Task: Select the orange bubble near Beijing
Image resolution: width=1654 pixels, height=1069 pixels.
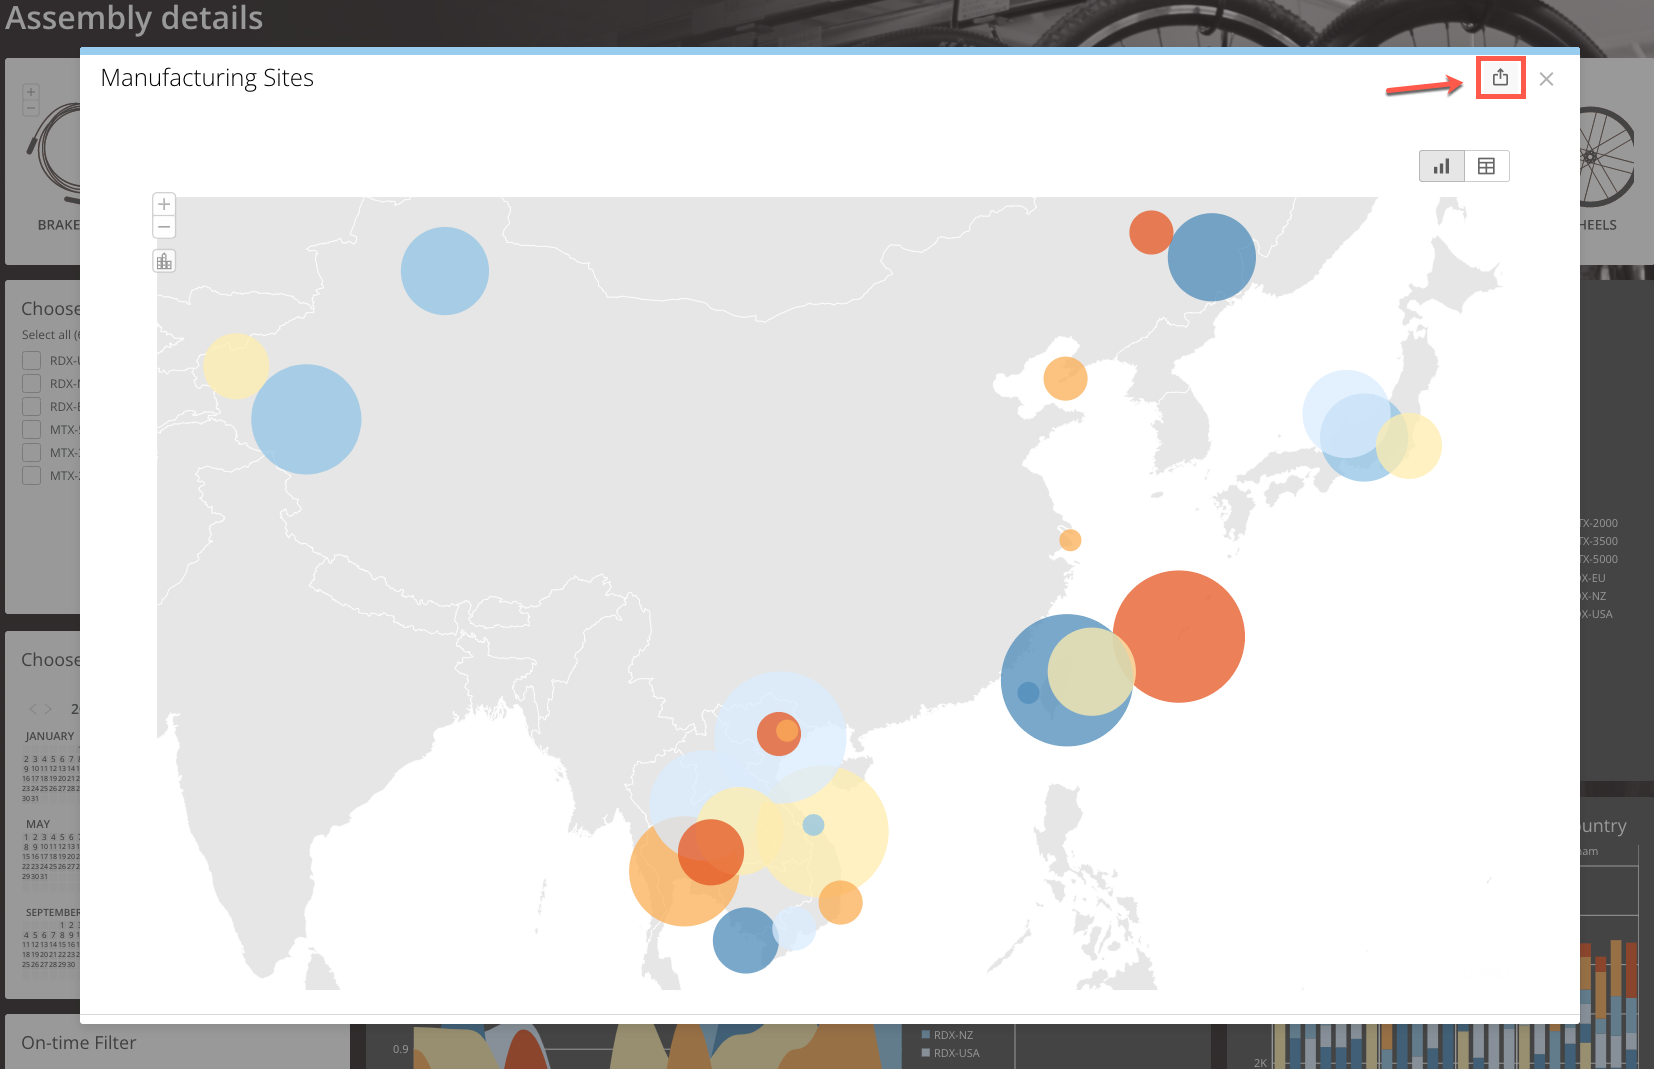Action: (1065, 379)
